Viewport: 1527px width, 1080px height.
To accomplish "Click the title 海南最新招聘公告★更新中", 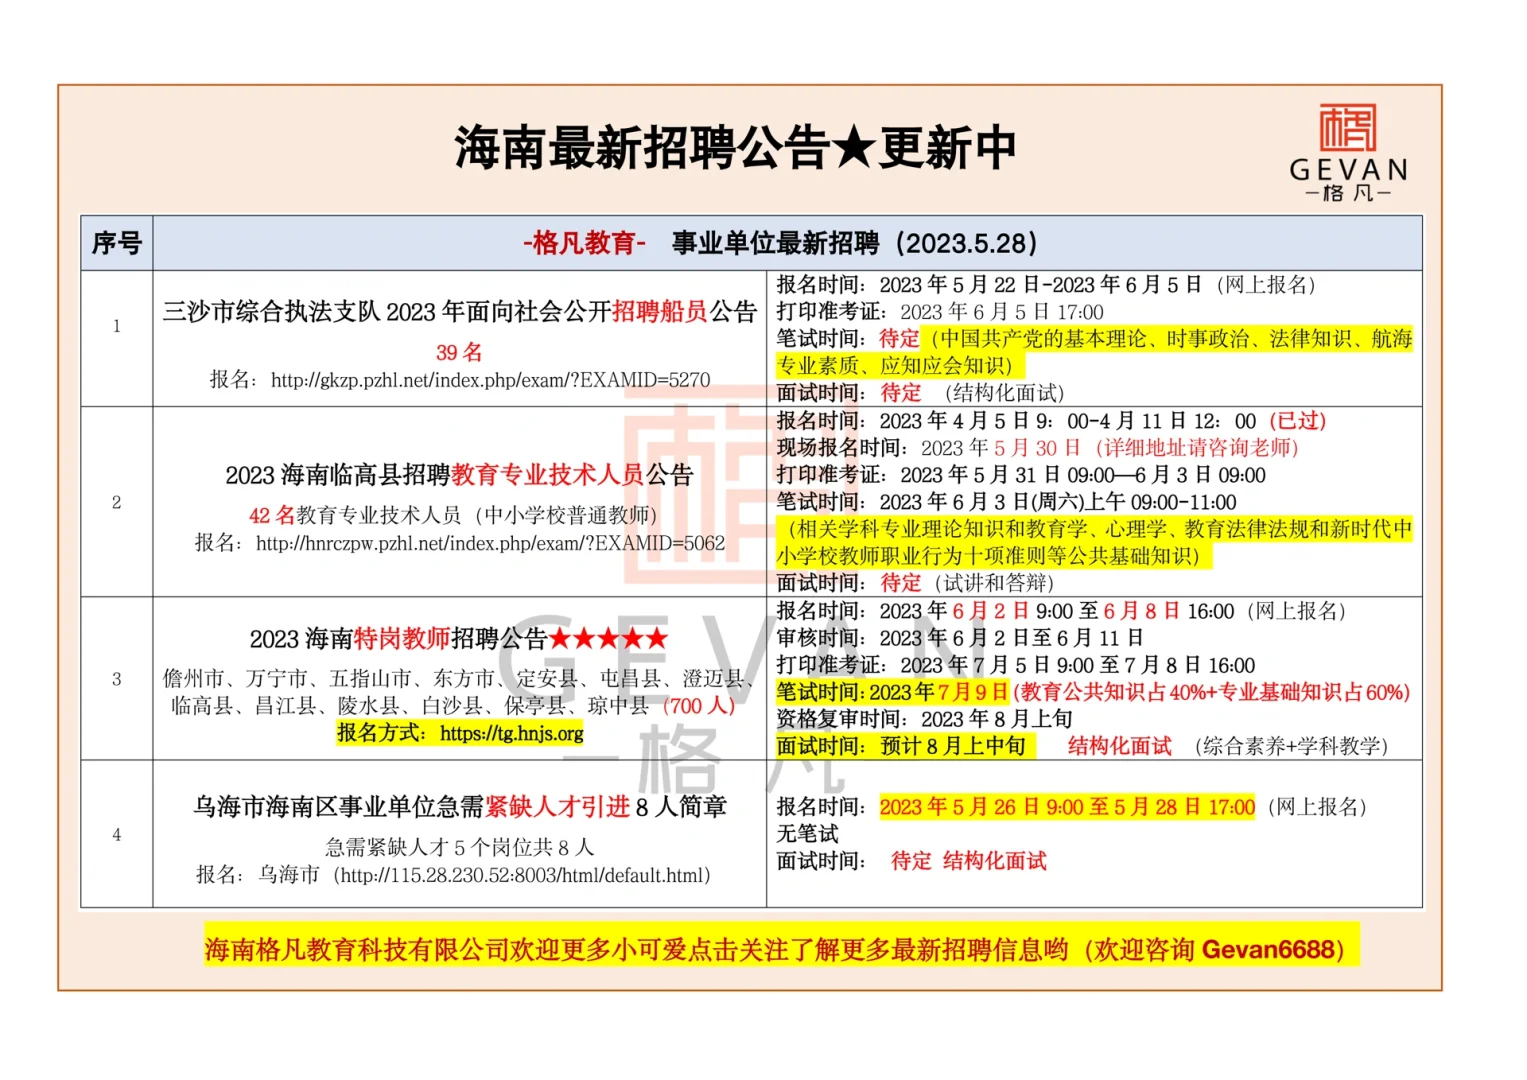I will (735, 149).
